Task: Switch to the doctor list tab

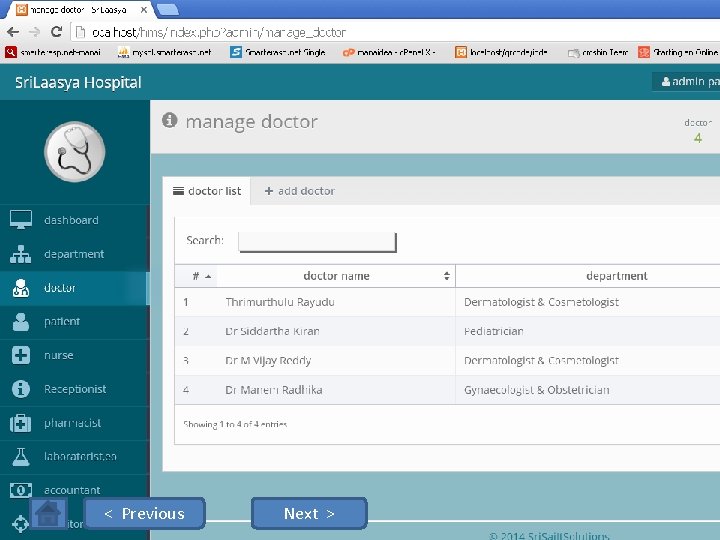Action: pyautogui.click(x=207, y=191)
